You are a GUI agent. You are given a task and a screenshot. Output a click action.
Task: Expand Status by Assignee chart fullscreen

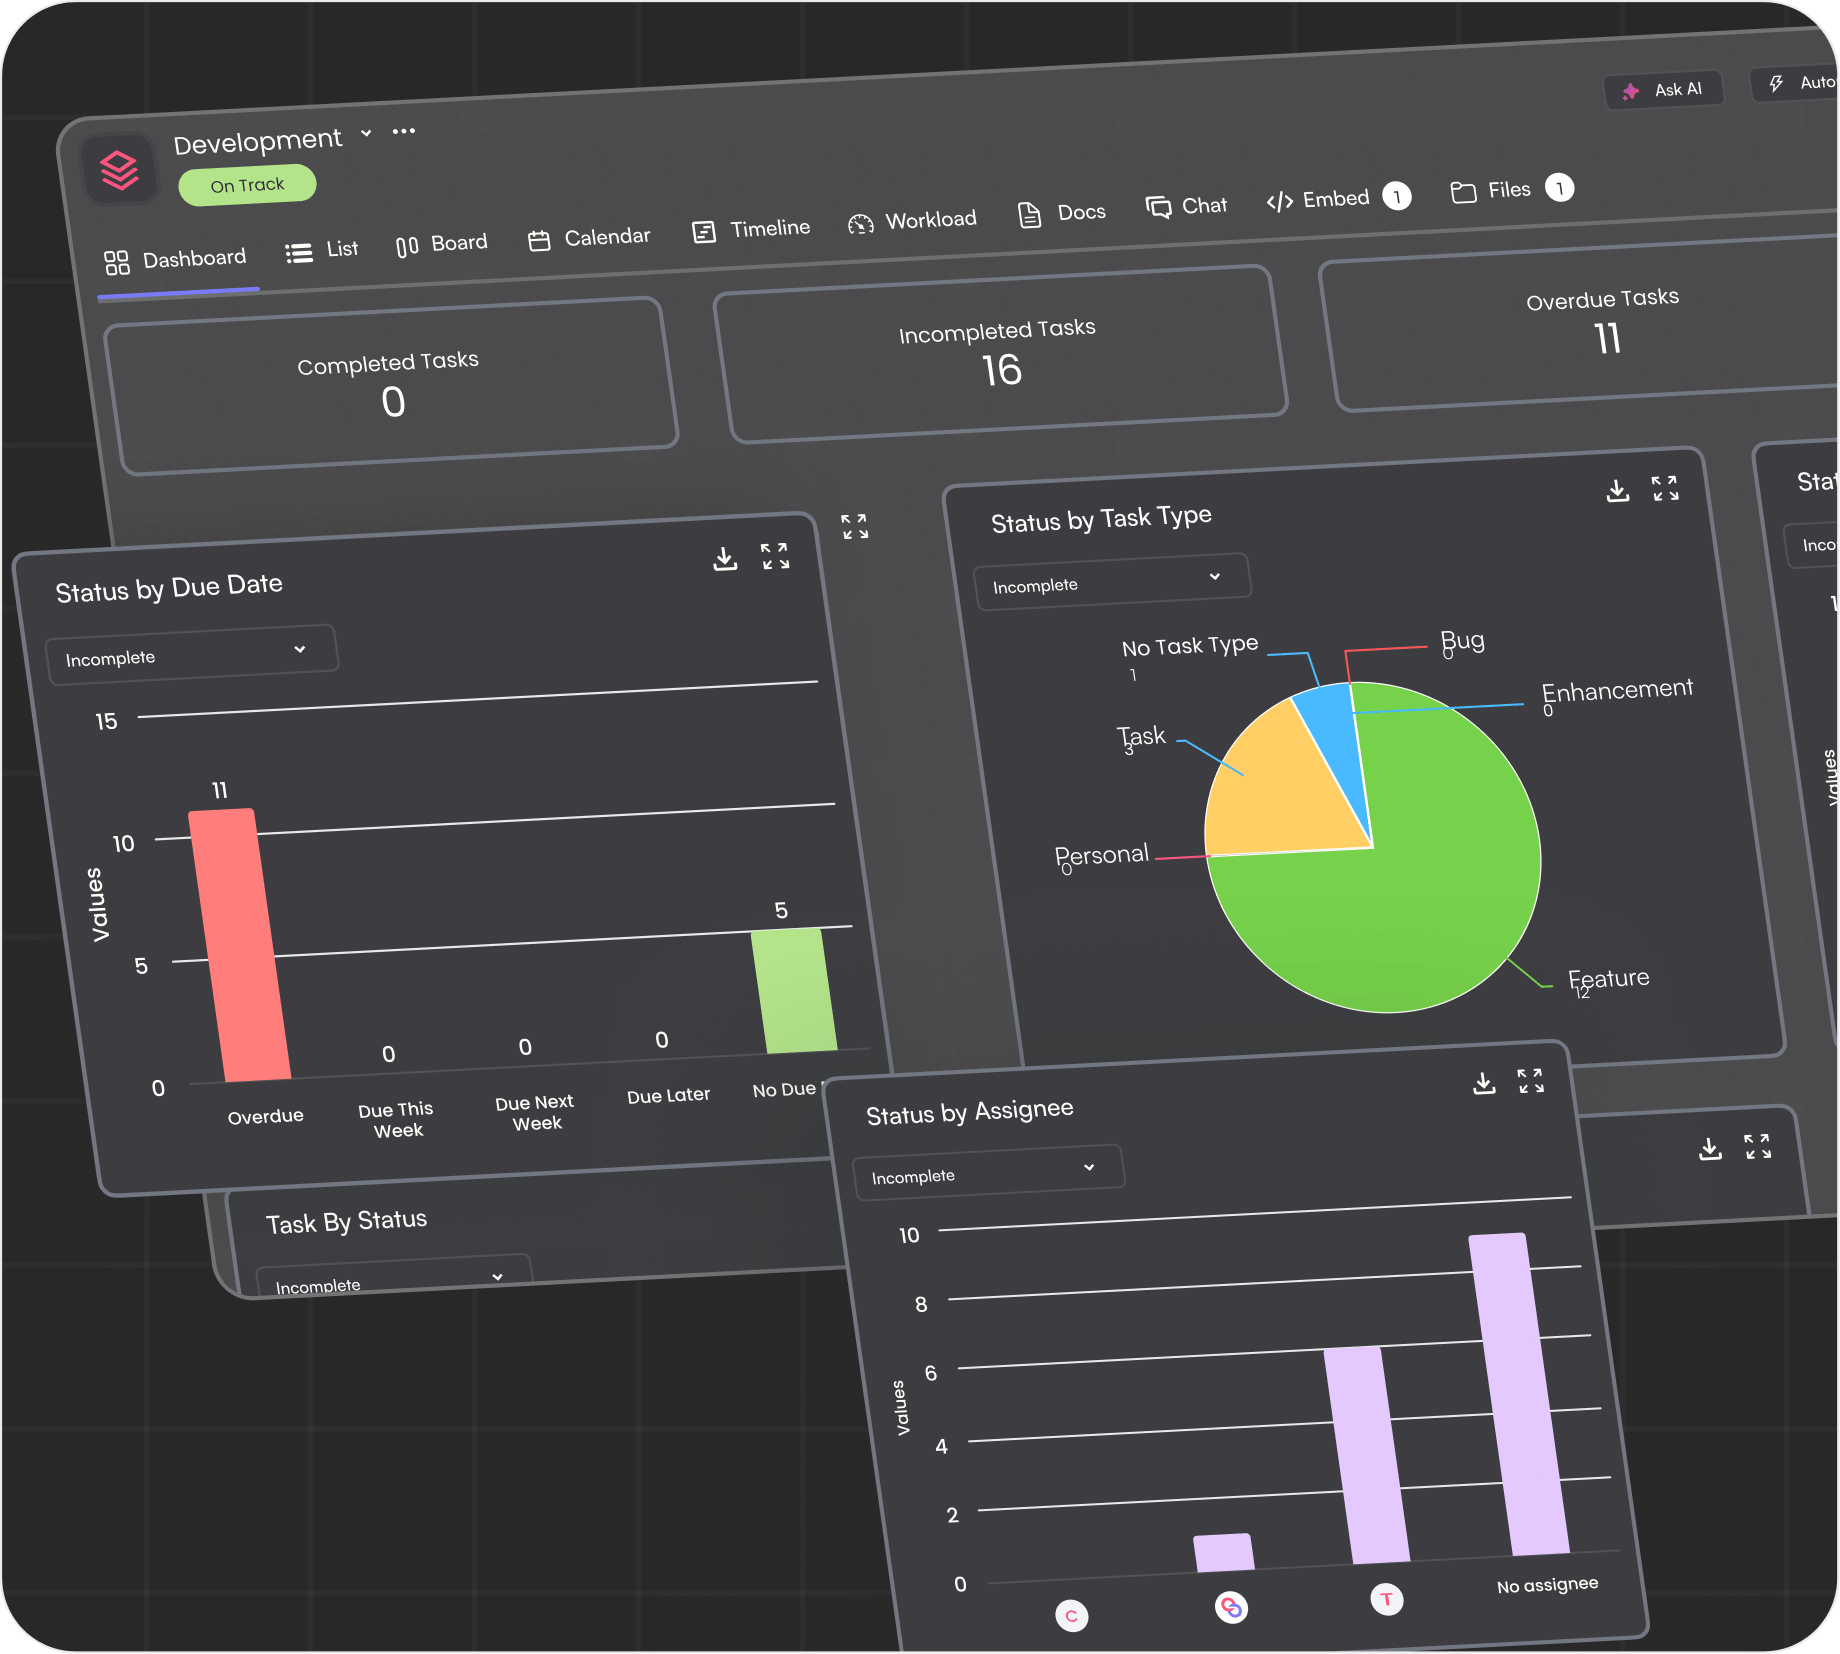[1531, 1081]
